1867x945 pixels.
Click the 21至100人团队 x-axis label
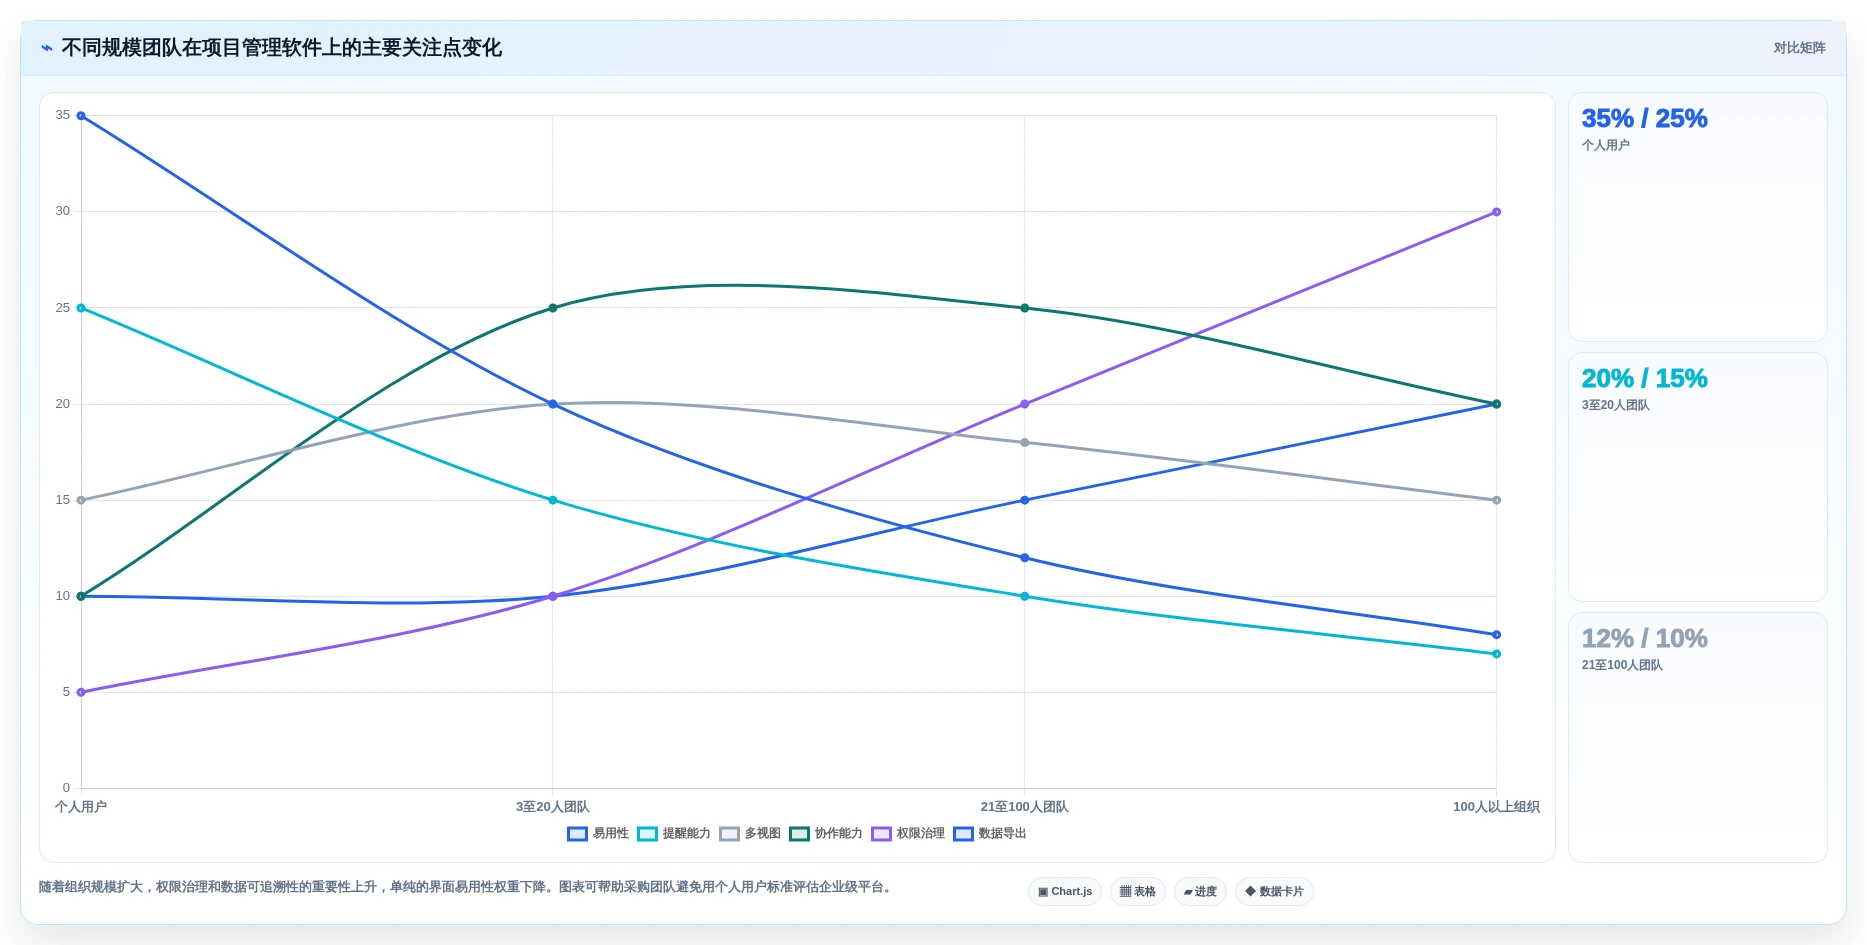[x=1024, y=807]
